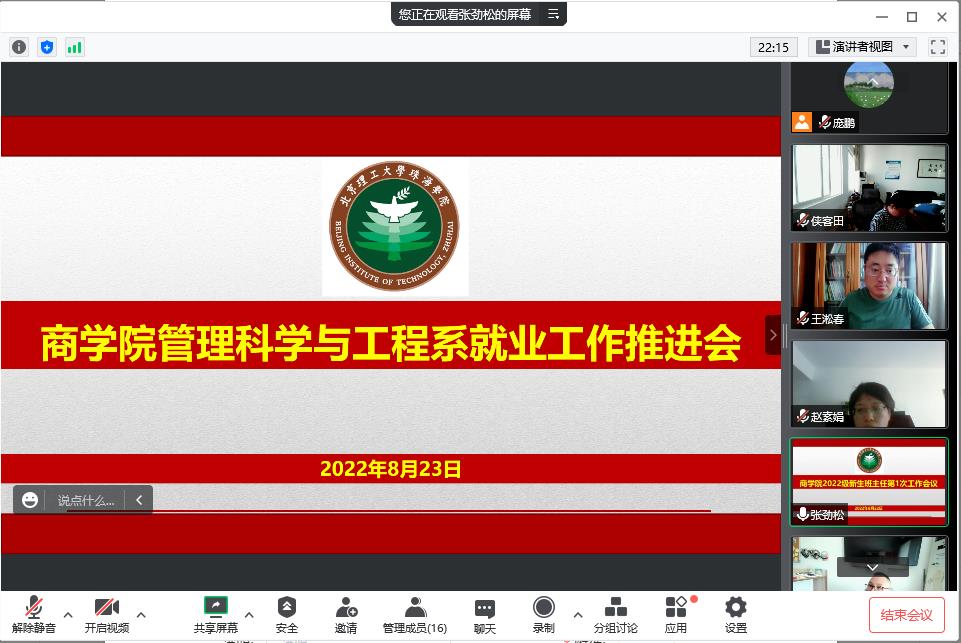Viewport: 961px width, 643px height.
Task: Start recording with 录制
Action: tap(544, 615)
